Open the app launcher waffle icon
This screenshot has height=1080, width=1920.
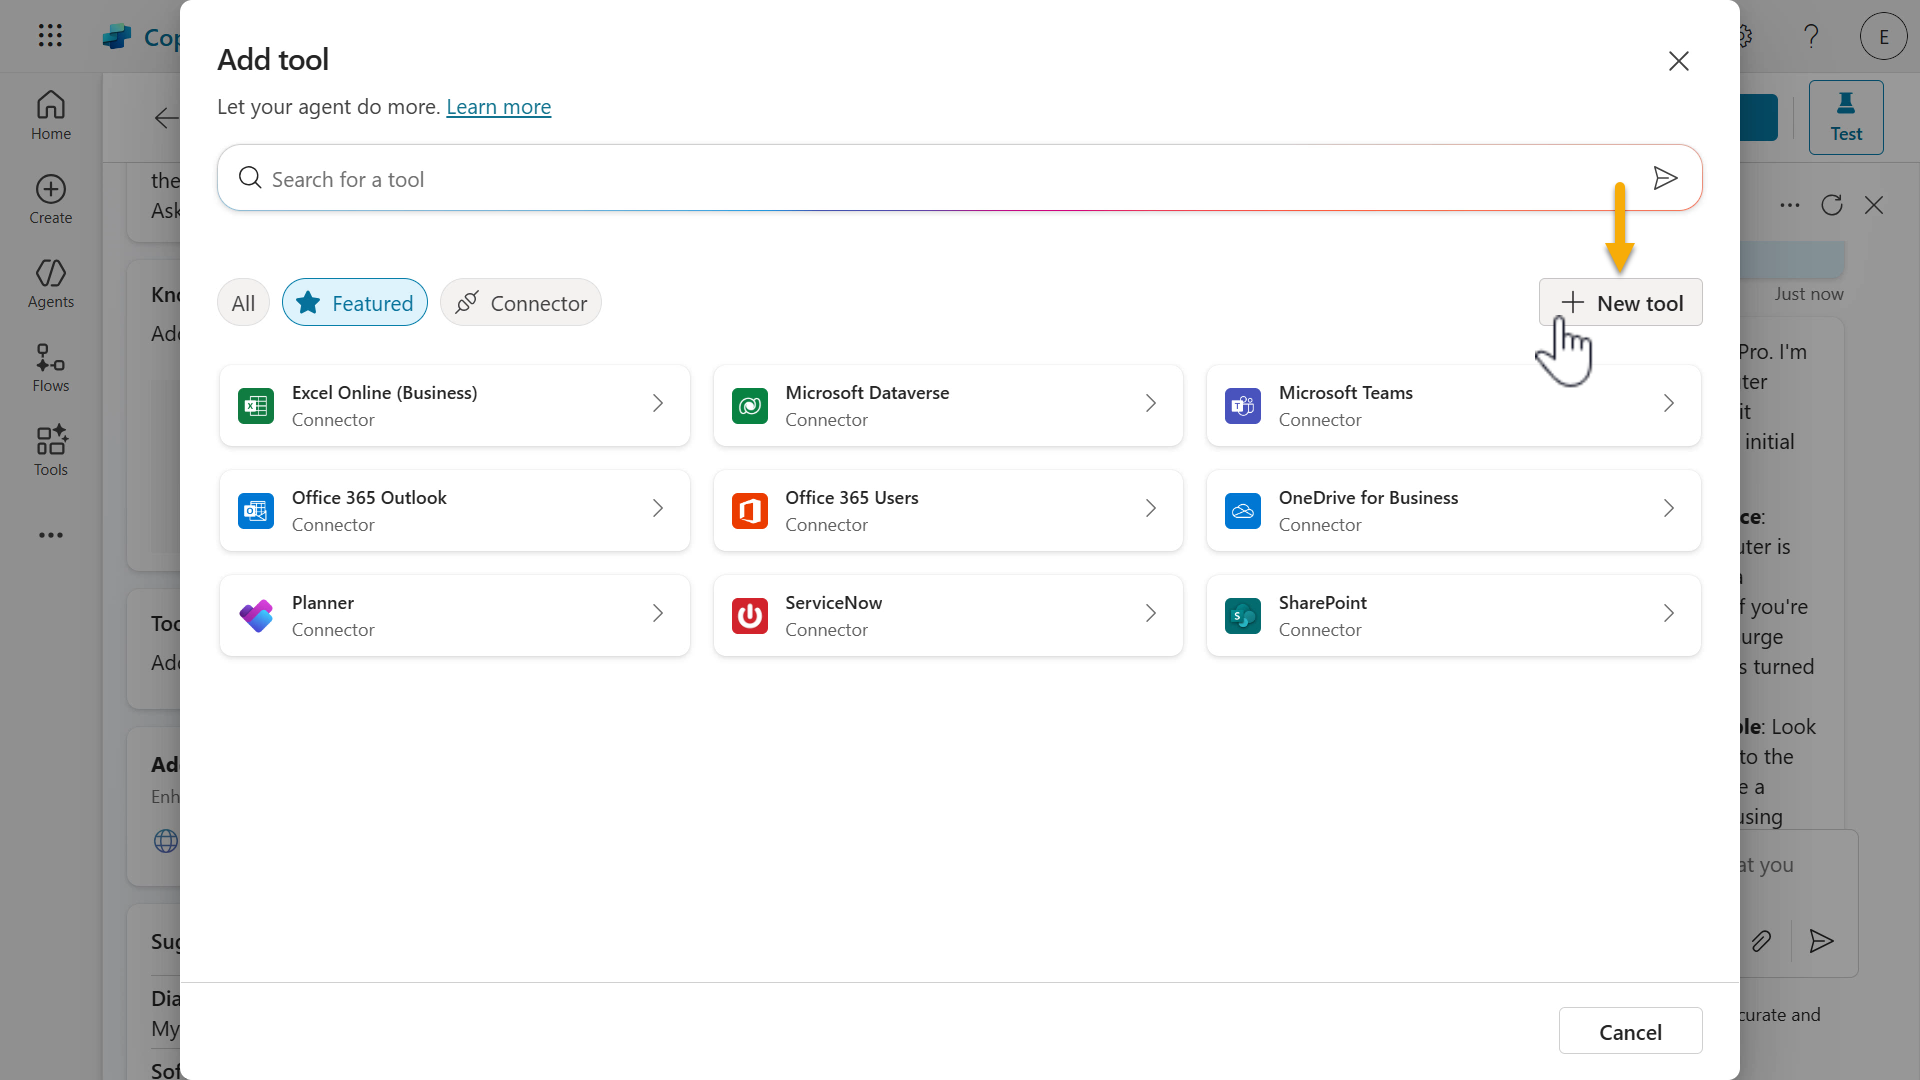[50, 36]
